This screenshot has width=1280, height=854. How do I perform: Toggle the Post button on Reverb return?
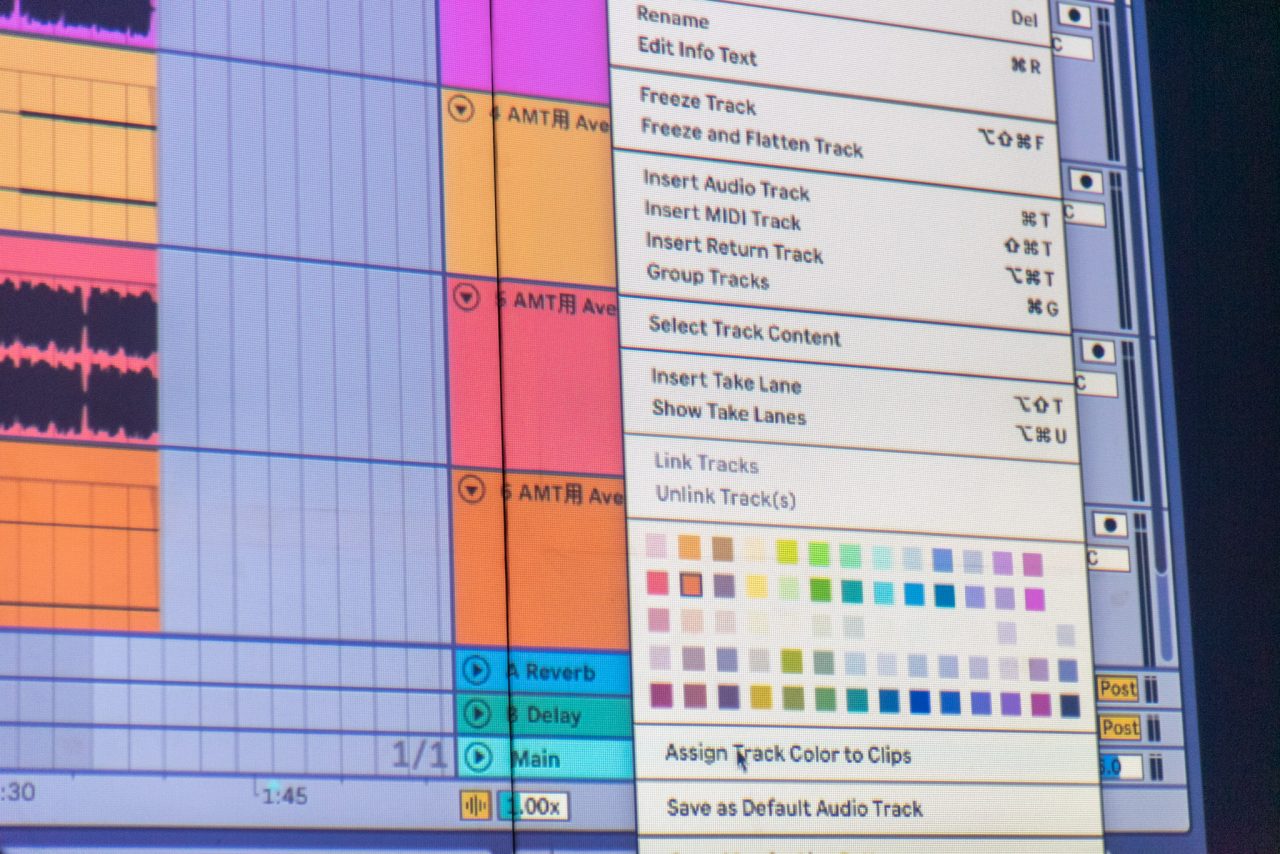click(1117, 688)
